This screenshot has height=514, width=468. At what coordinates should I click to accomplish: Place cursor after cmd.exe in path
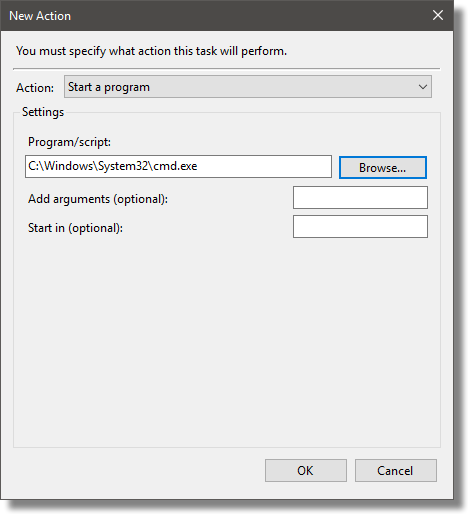199,166
